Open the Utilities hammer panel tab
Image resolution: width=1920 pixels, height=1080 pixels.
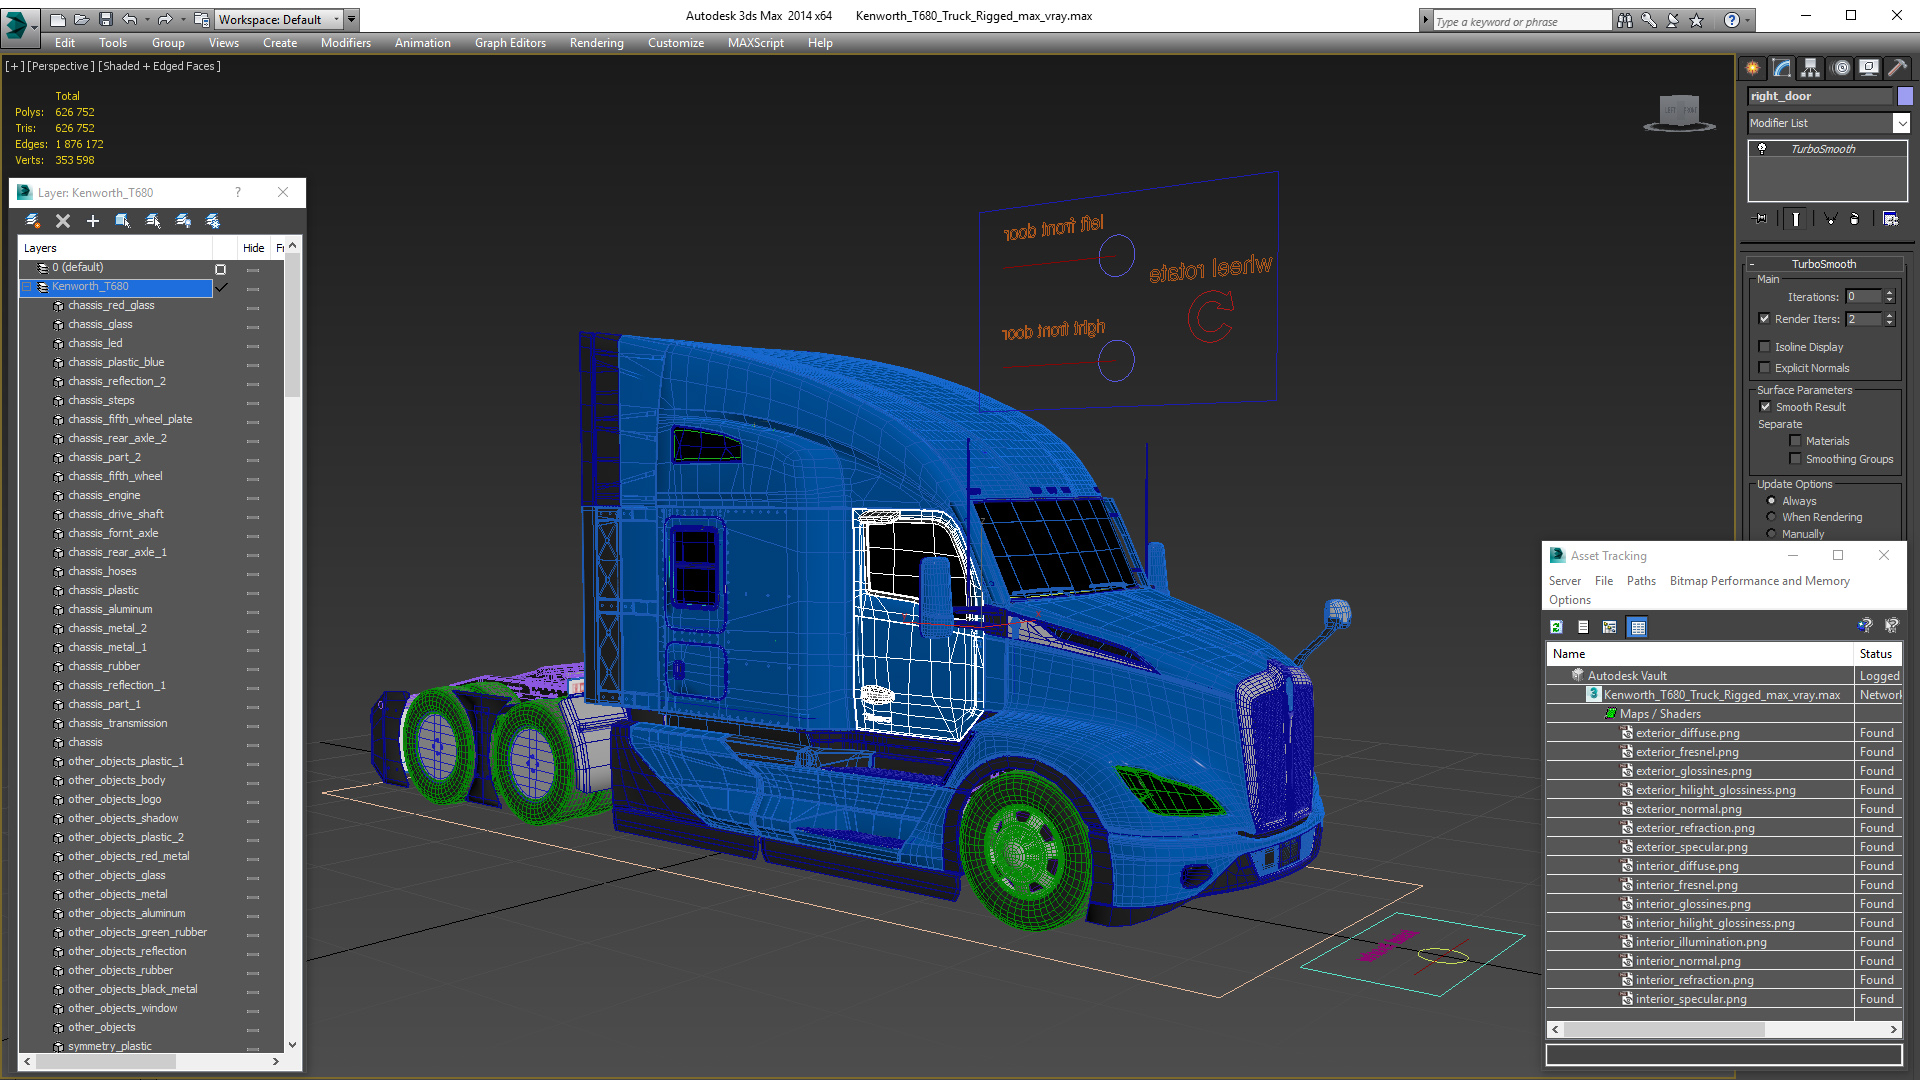coord(1897,68)
